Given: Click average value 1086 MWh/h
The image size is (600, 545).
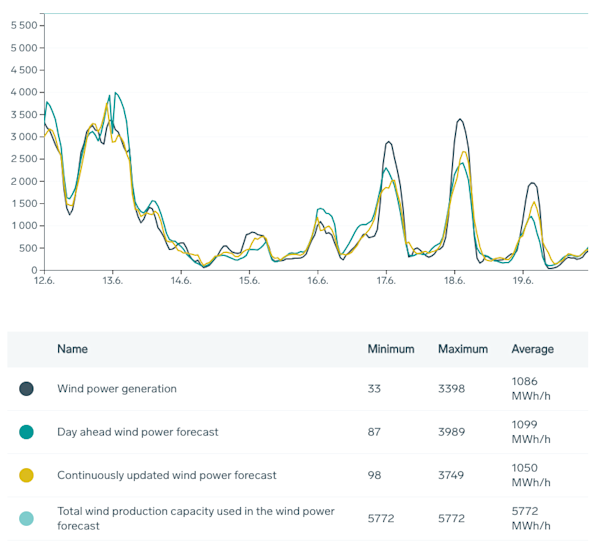Looking at the screenshot, I should coord(531,389).
